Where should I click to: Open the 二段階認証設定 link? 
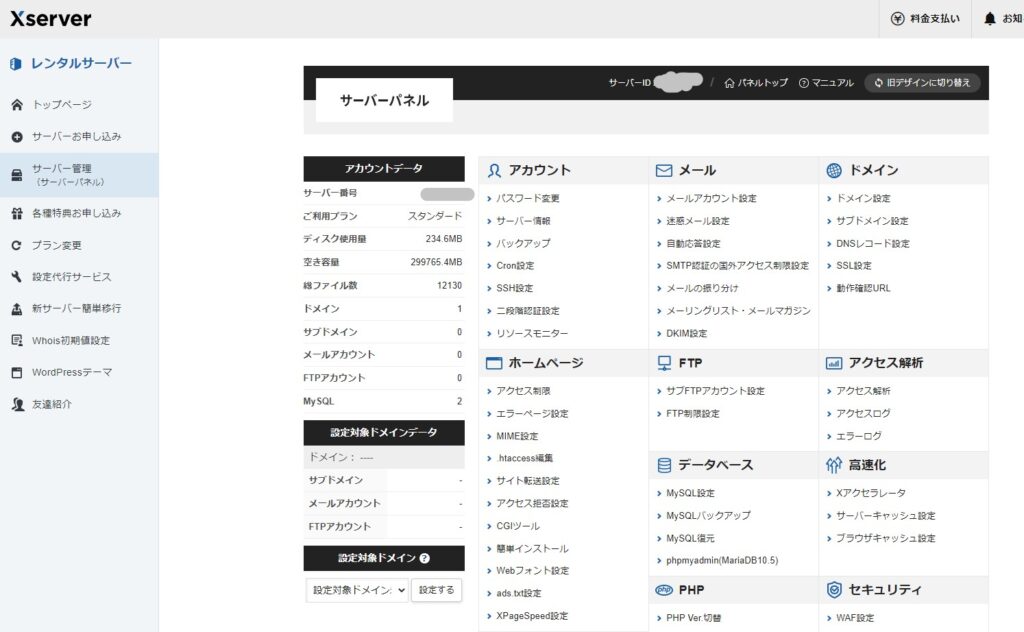(x=528, y=311)
